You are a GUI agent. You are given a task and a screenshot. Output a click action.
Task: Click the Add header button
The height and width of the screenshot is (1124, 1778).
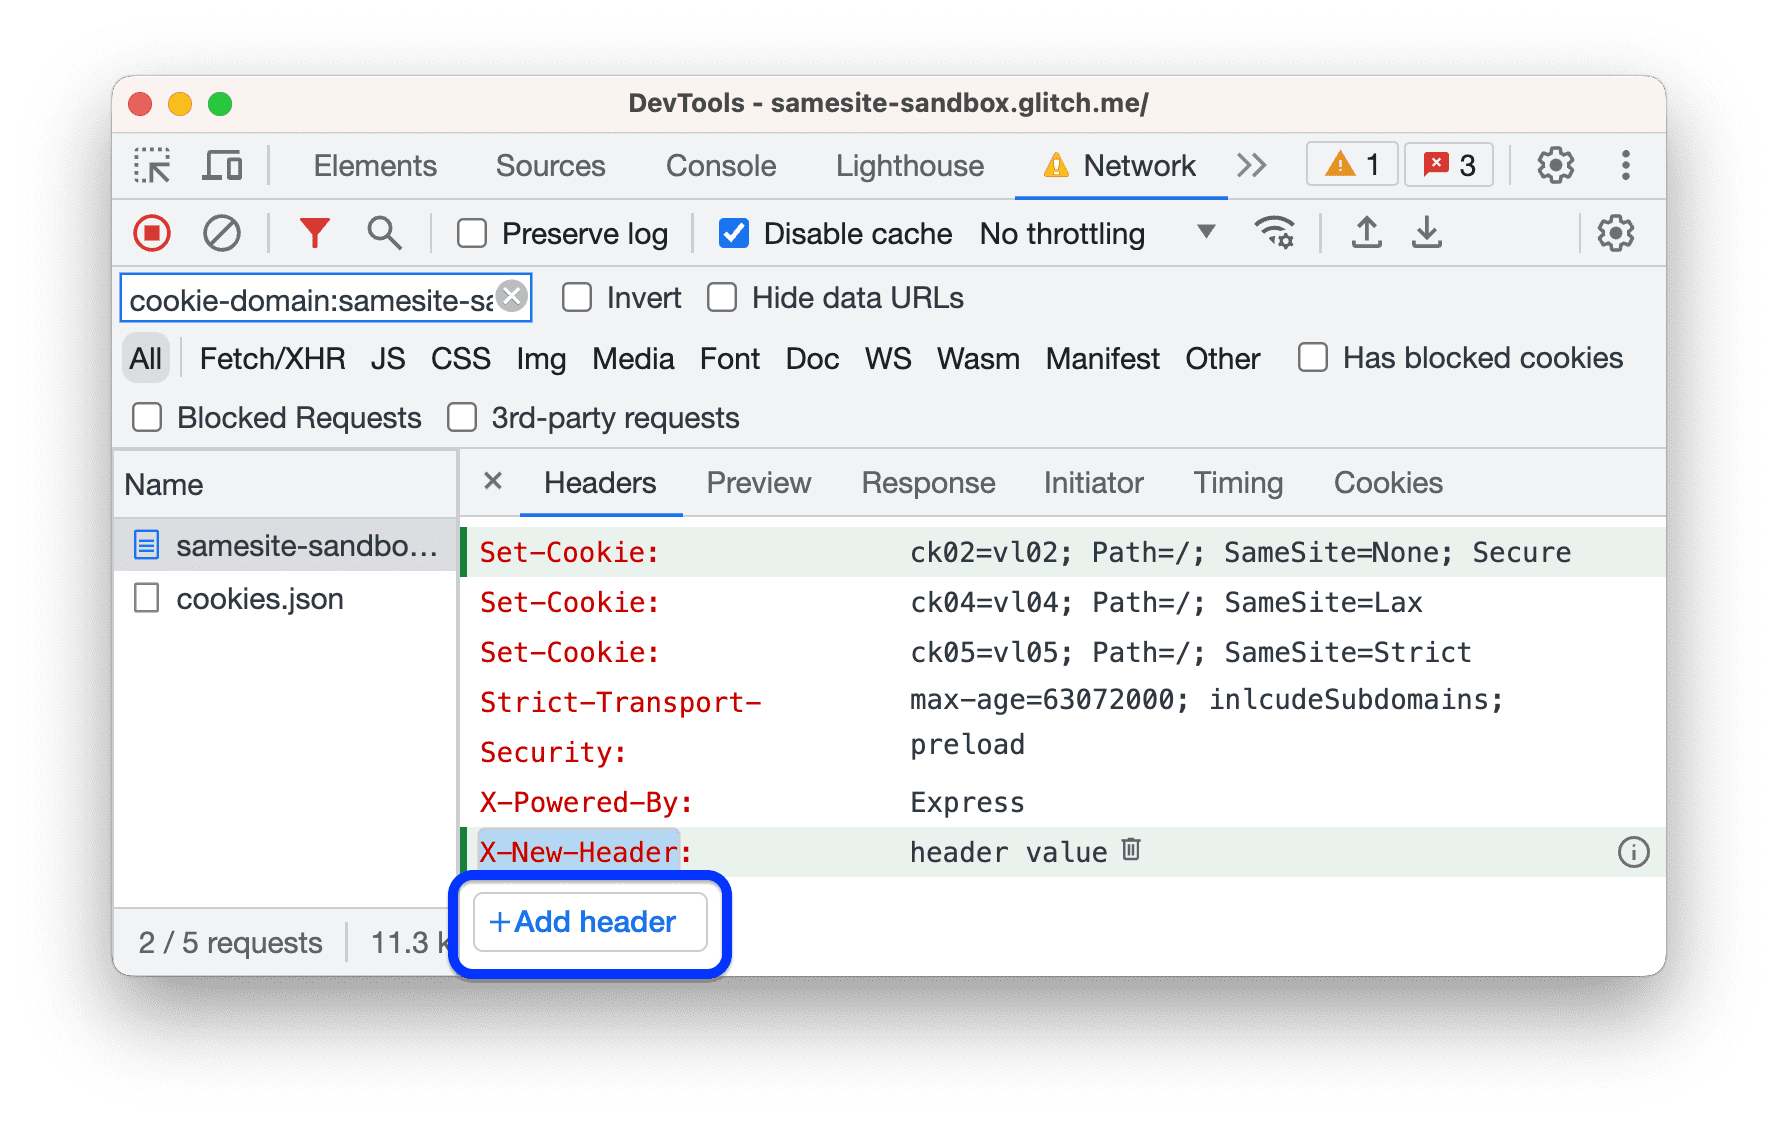tap(588, 921)
